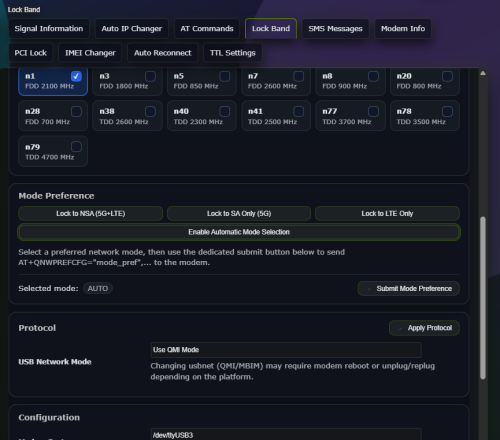Screen dimensions: 500x440
Task: Enable Automatic Mode Selection
Action: click(x=239, y=232)
